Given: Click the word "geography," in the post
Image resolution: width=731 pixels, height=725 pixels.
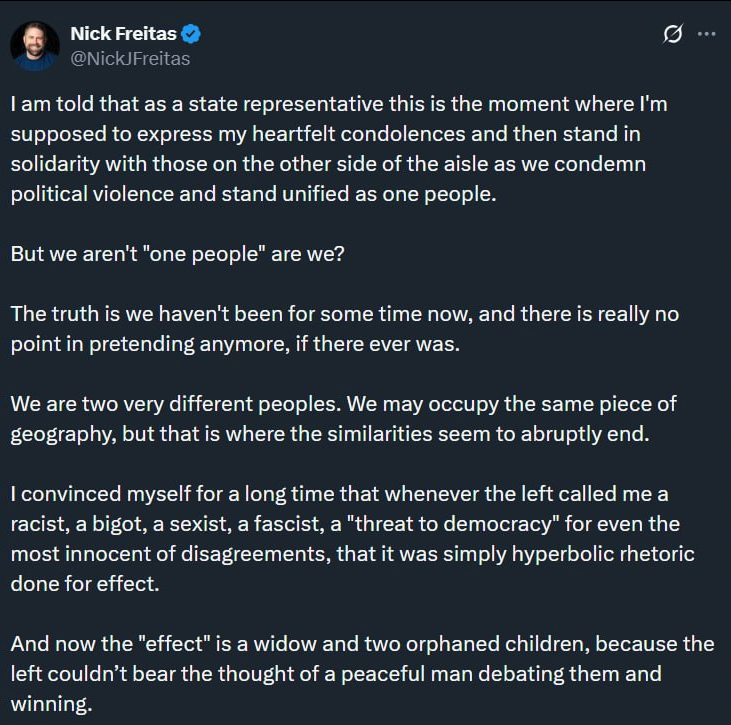Looking at the screenshot, I should (63, 435).
